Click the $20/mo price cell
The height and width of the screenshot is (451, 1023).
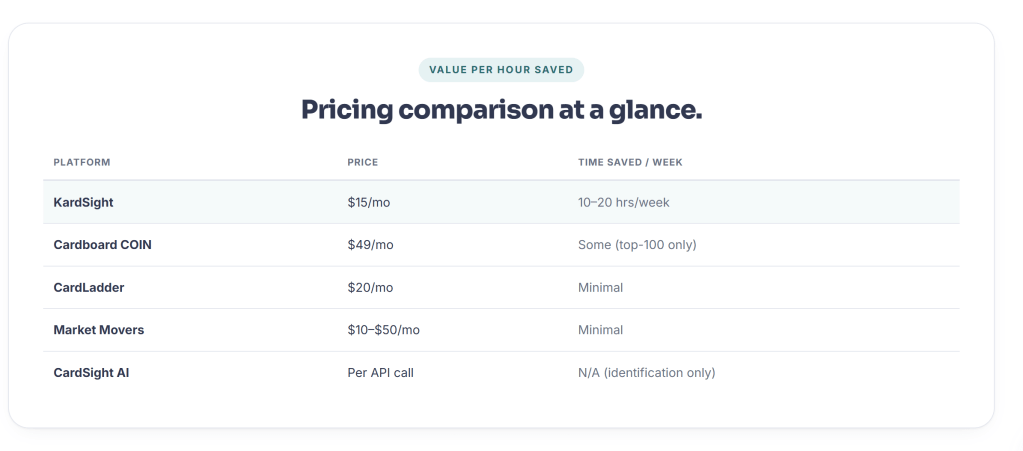pos(370,287)
